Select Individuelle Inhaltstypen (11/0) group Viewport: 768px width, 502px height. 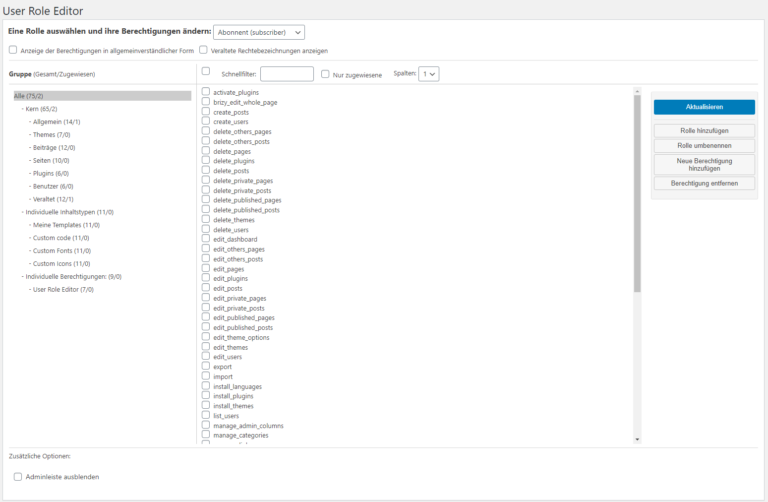coord(69,212)
